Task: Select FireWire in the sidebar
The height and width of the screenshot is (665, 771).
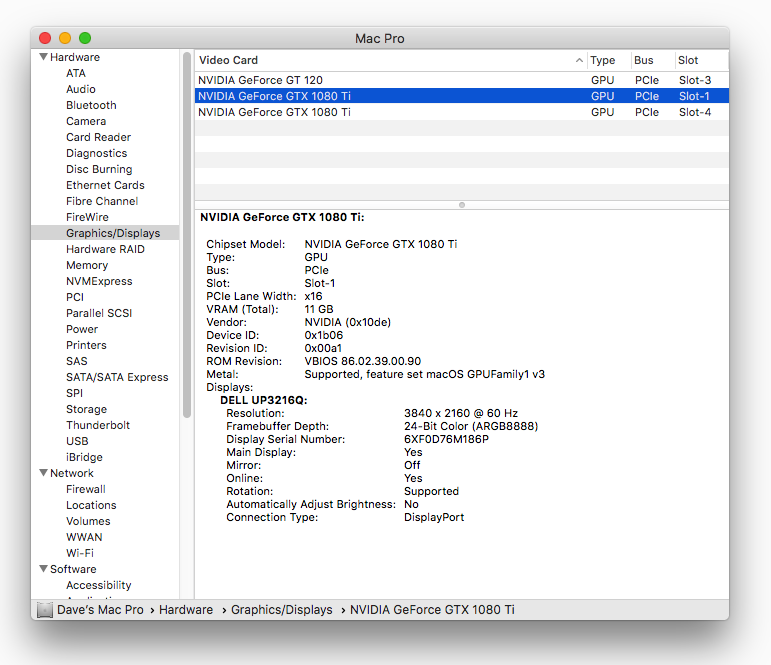Action: coord(87,217)
